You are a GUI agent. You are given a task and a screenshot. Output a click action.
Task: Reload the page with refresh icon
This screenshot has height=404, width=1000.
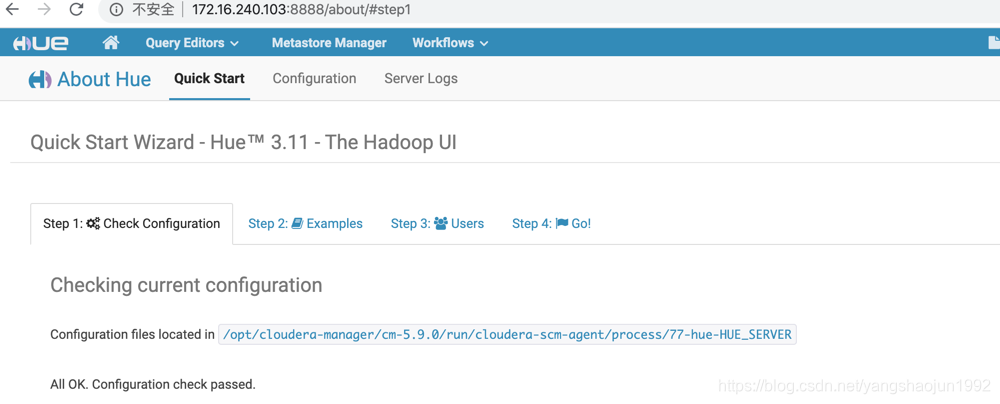pos(76,10)
